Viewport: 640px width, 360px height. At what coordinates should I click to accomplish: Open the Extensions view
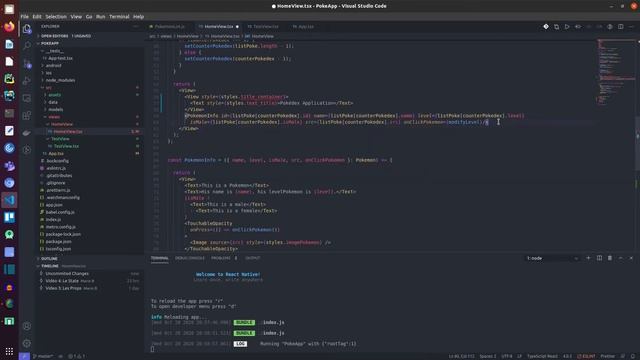pyautogui.click(x=27, y=116)
